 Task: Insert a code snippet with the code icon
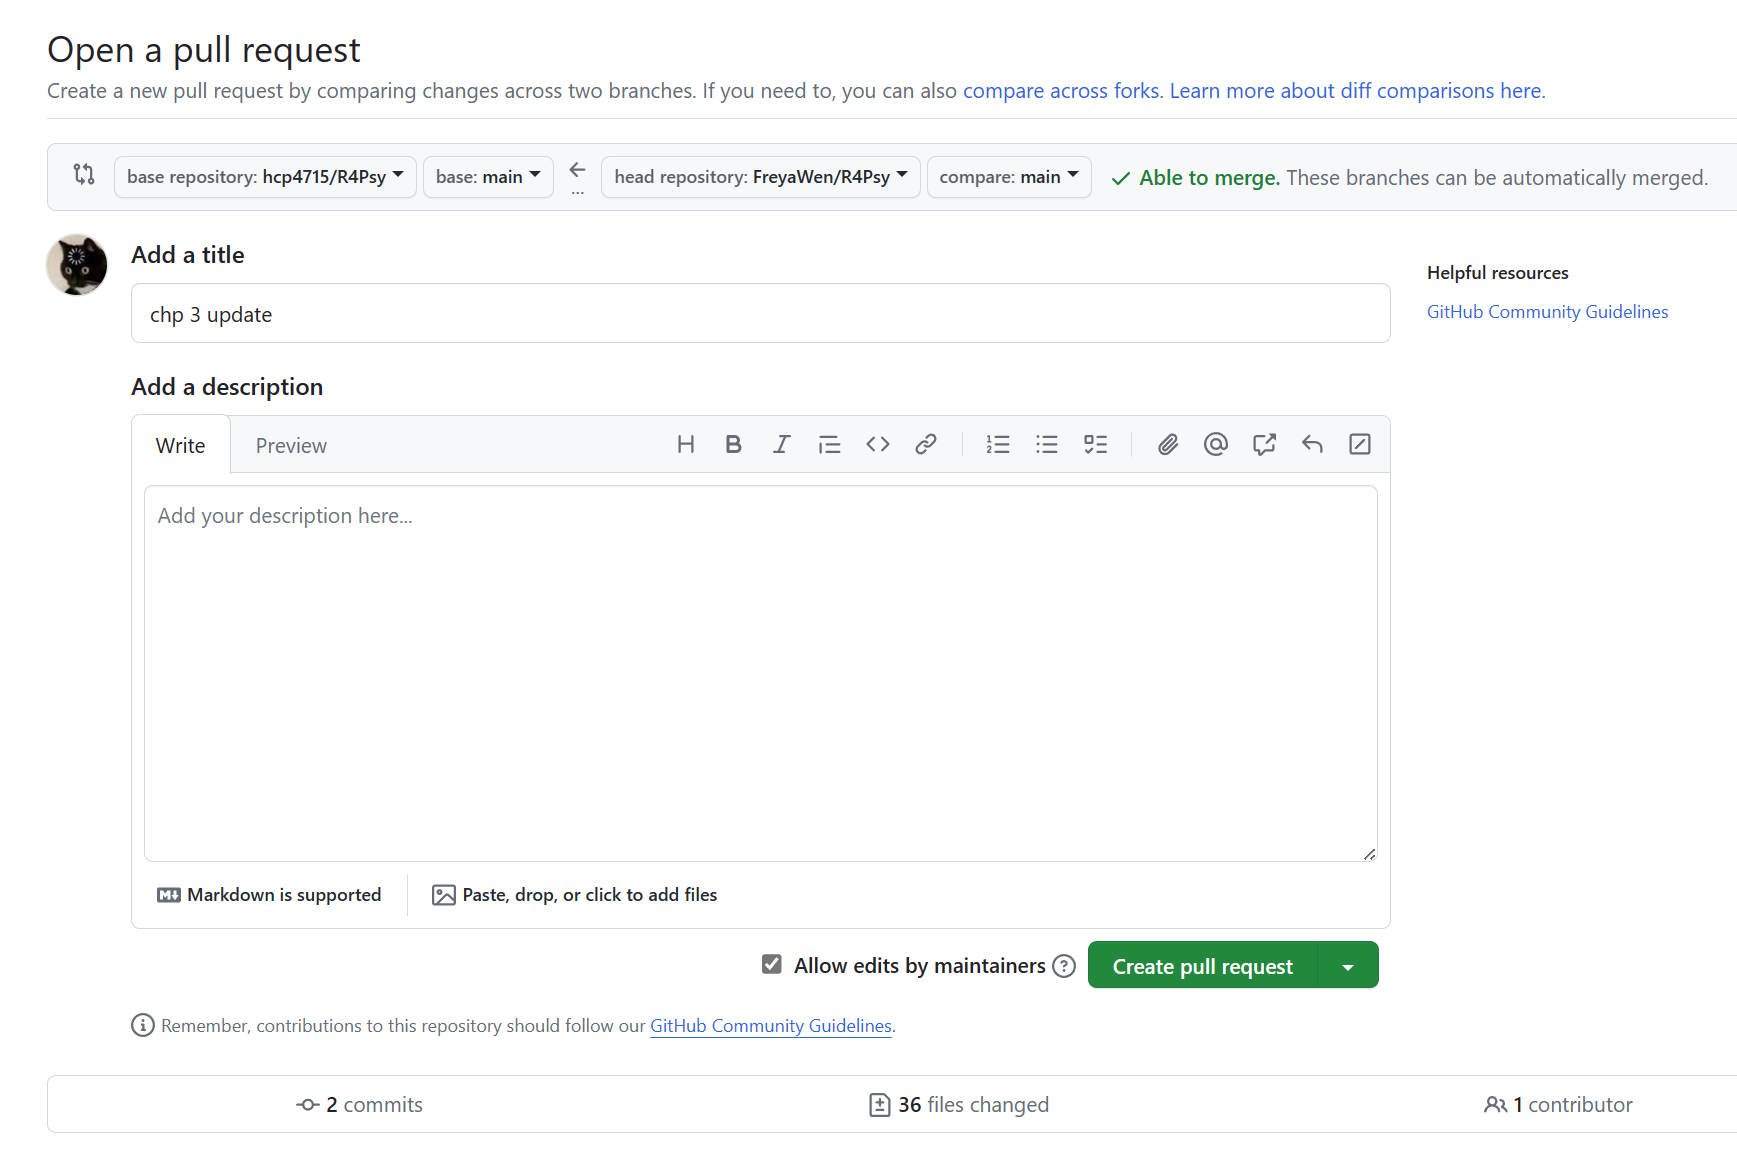tap(878, 445)
